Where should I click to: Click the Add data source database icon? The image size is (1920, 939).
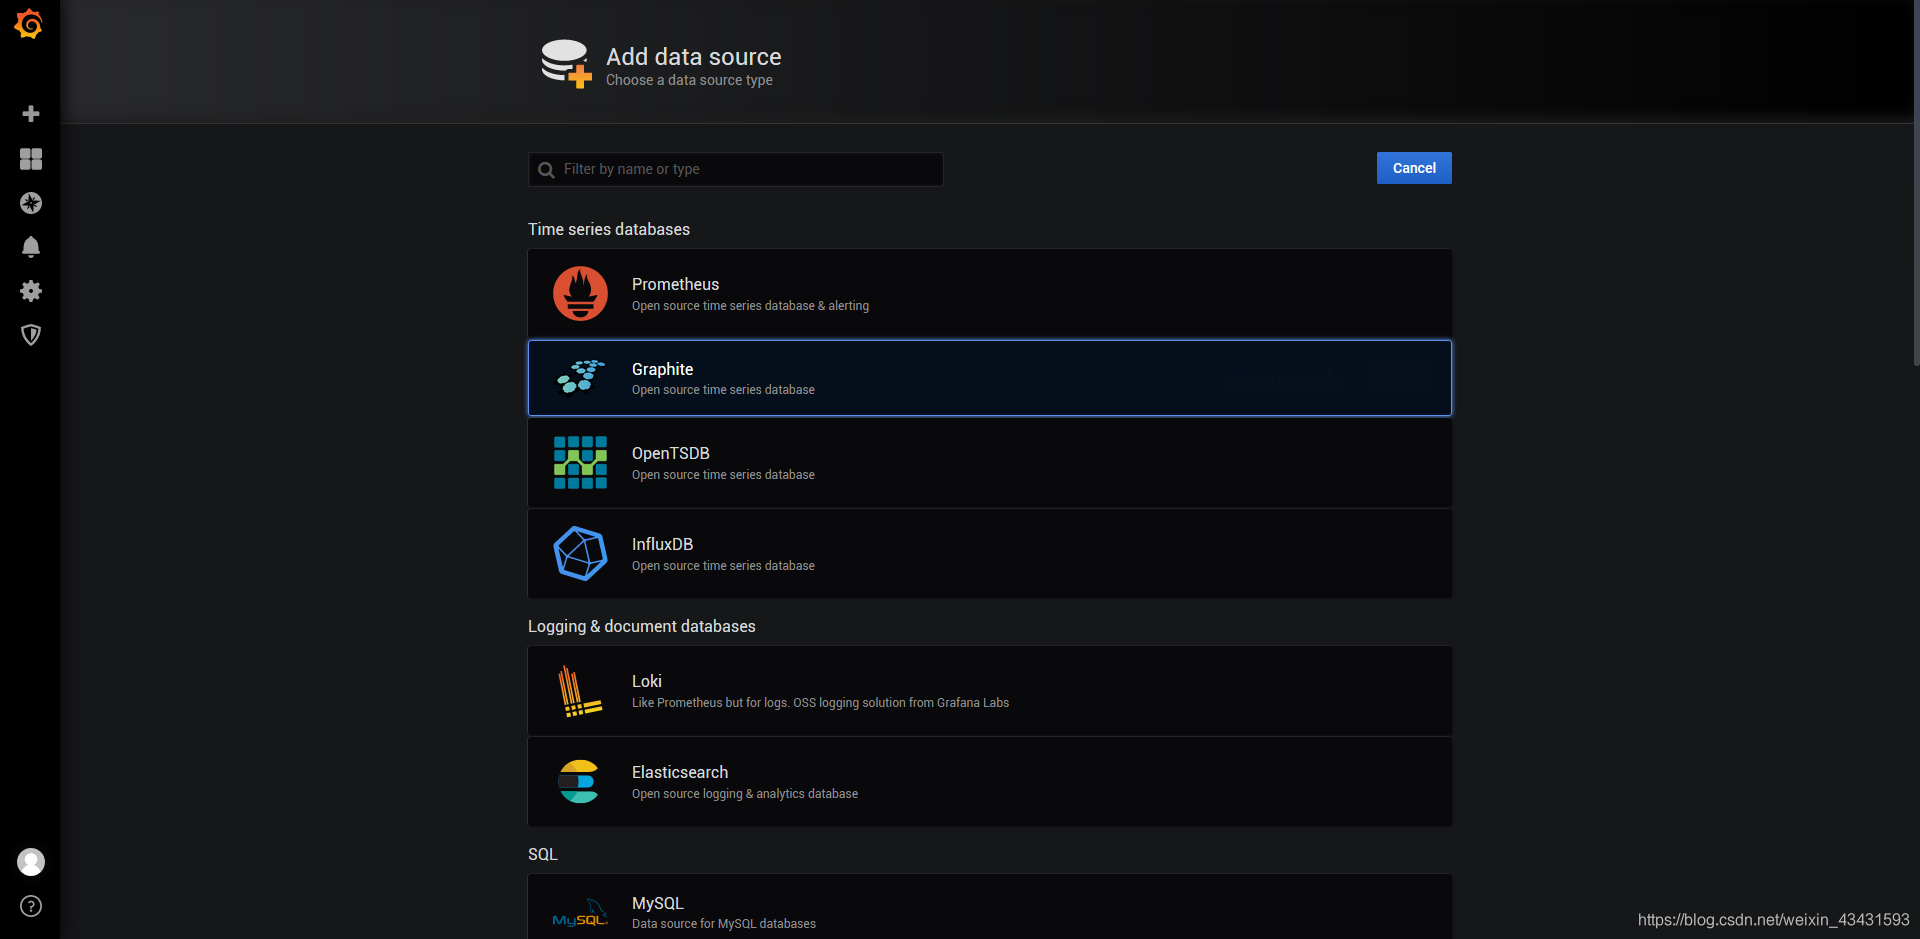click(566, 64)
